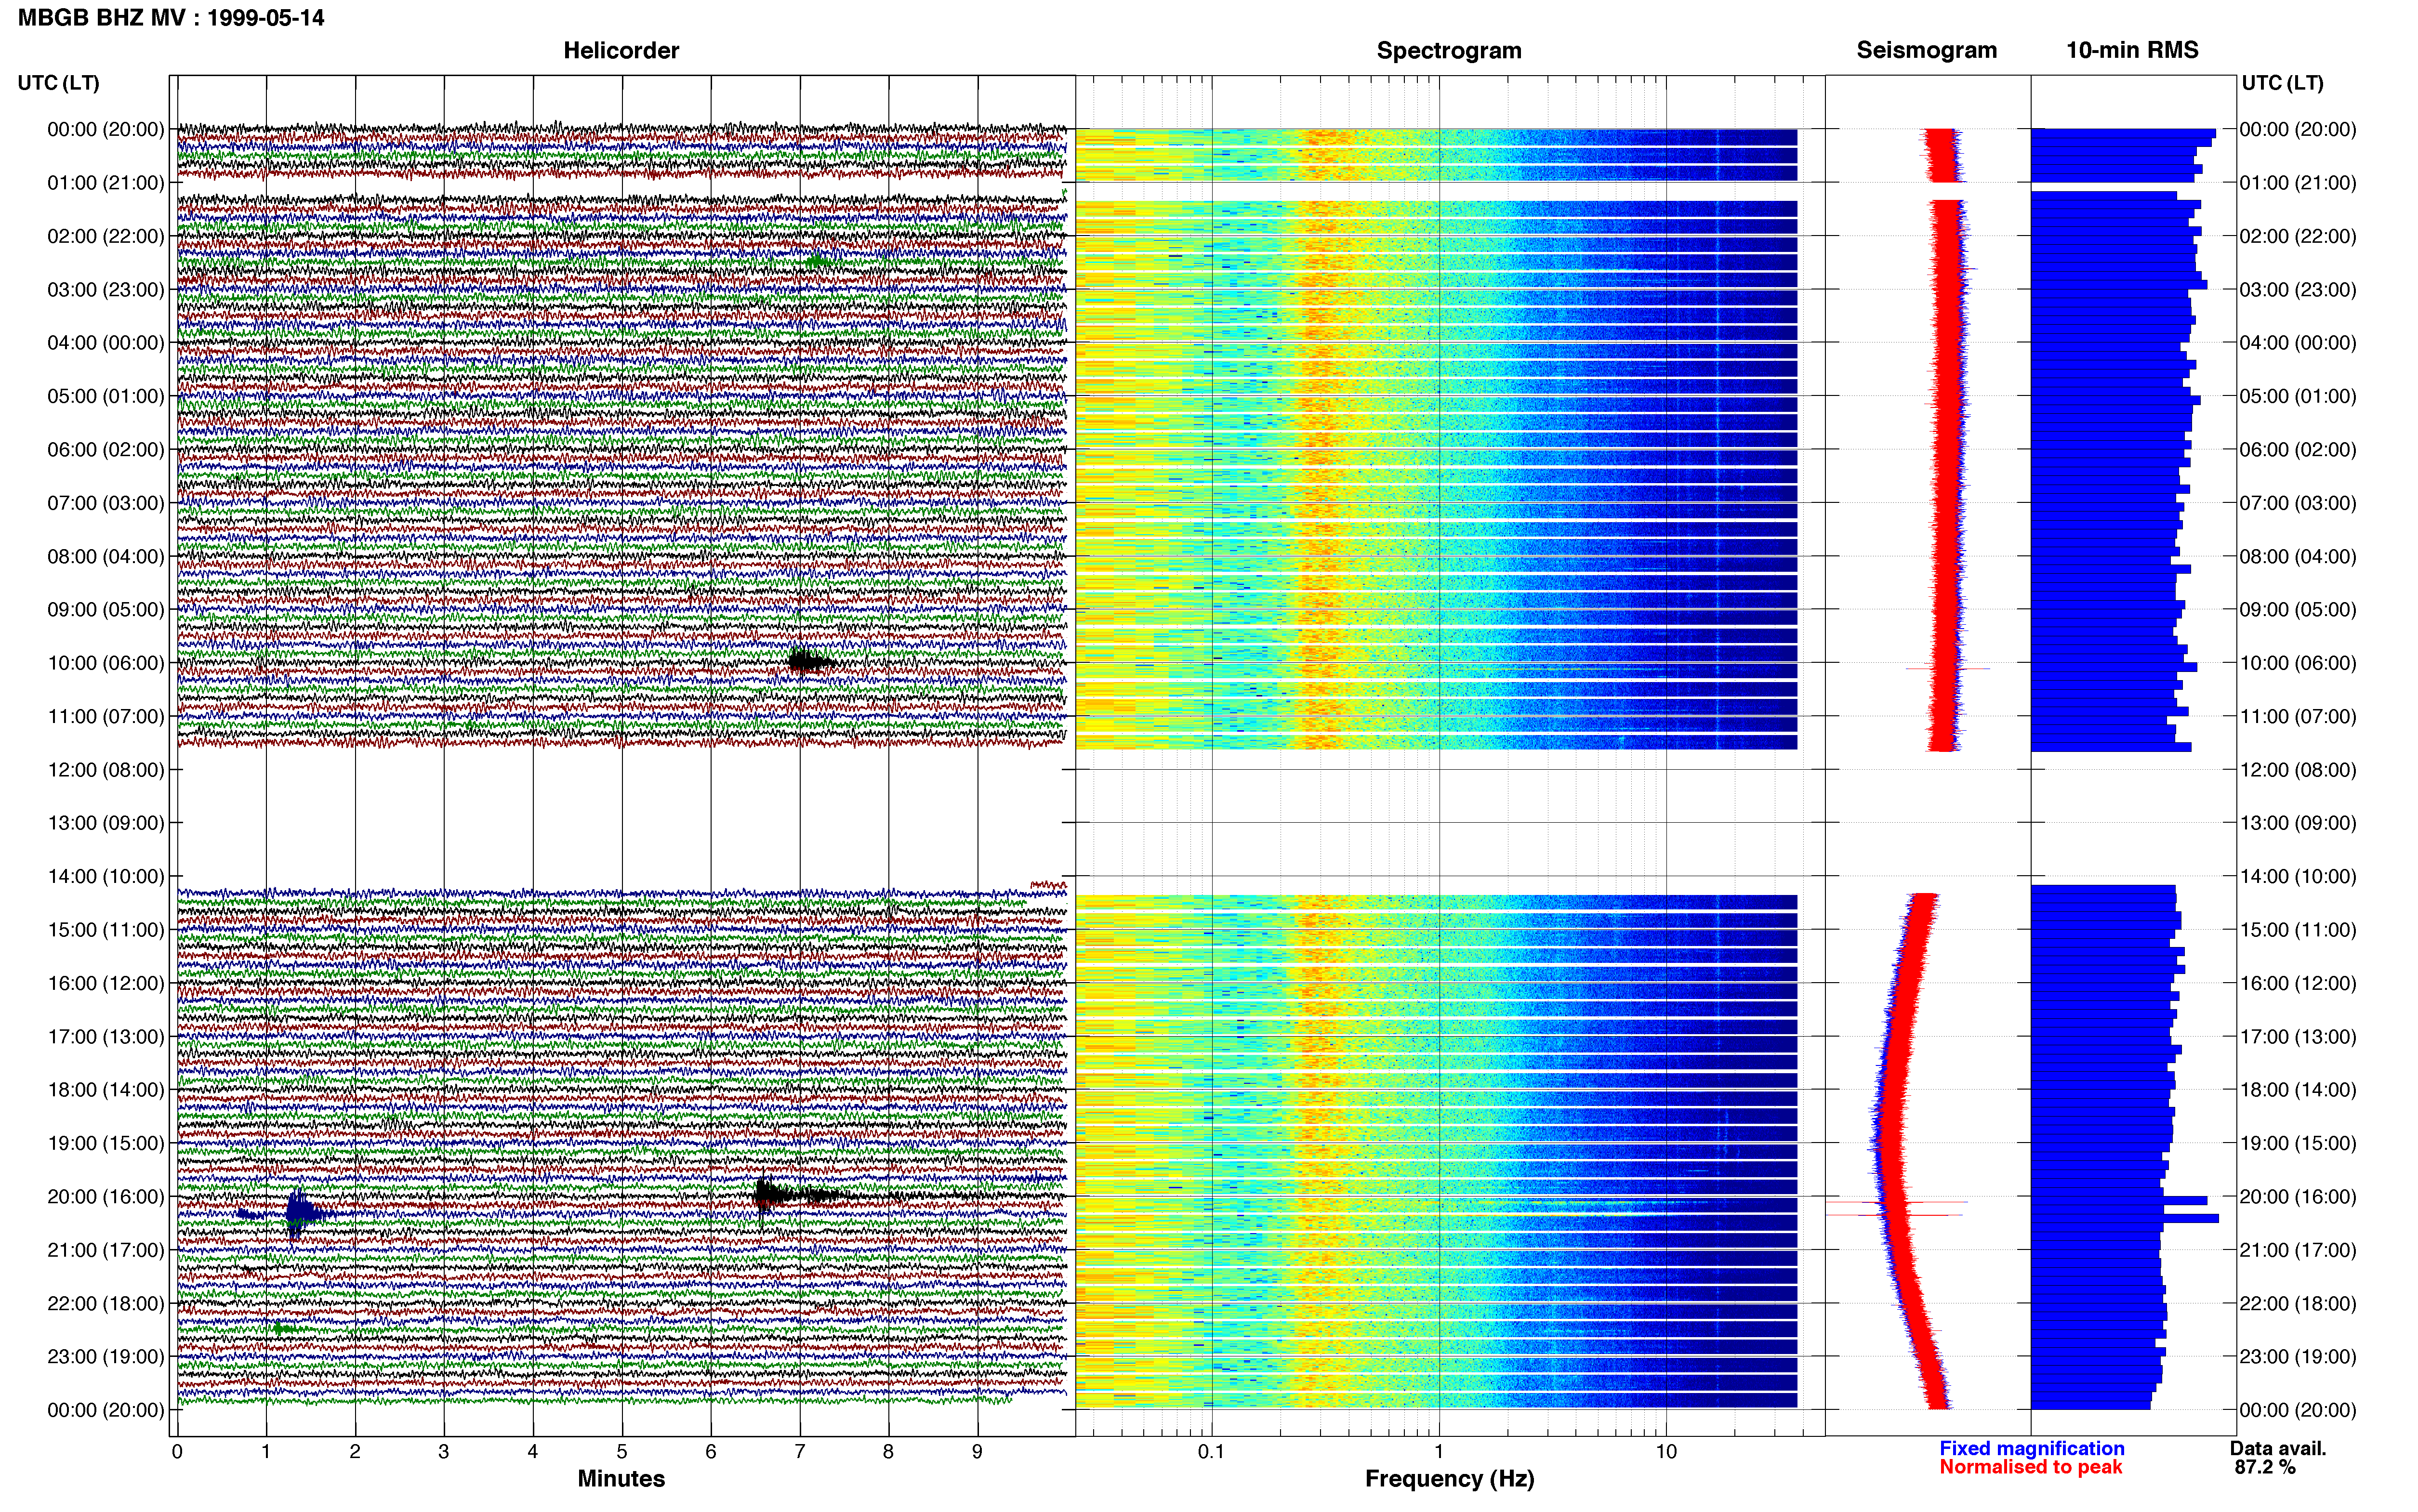Click the '87.2 %' data availability value
This screenshot has height=1512, width=2418.
pos(2265,1467)
